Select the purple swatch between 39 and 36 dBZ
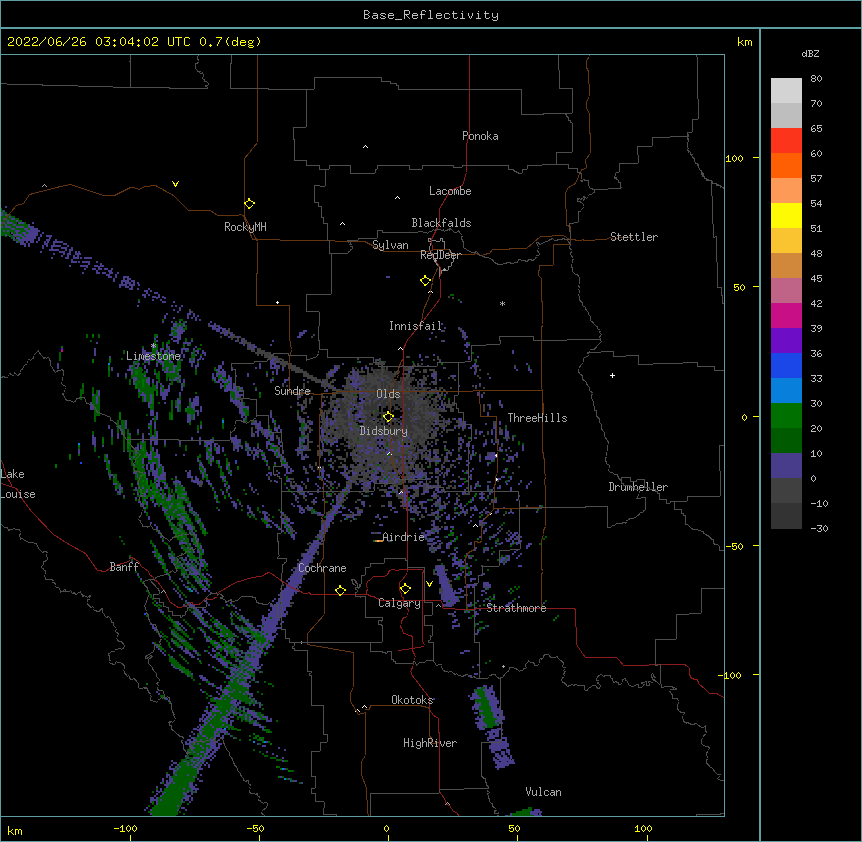Screen dimensions: 862x842 (x=786, y=341)
